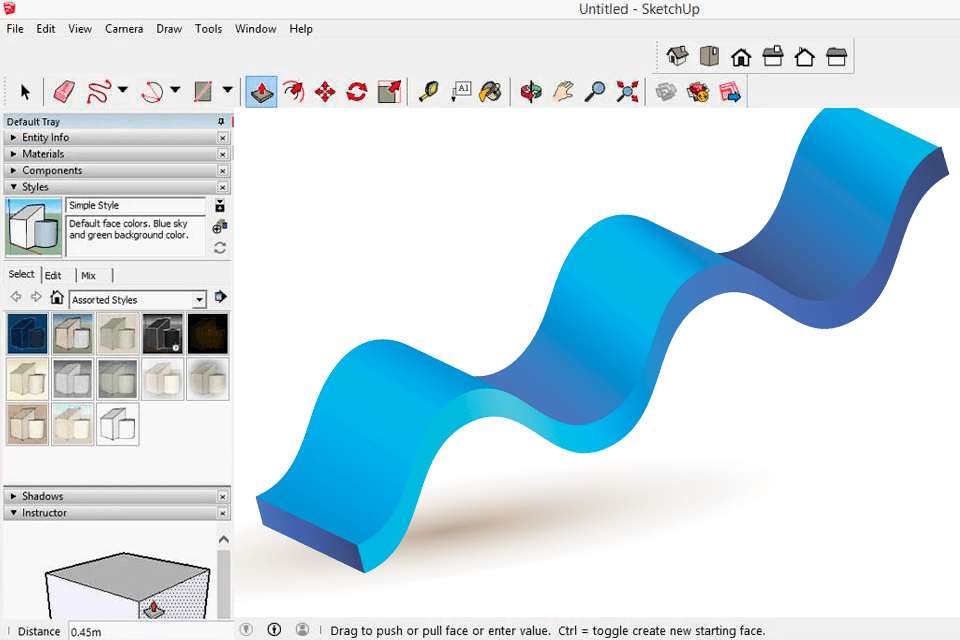Select the Paint Bucket tool
The image size is (960, 640).
point(491,91)
